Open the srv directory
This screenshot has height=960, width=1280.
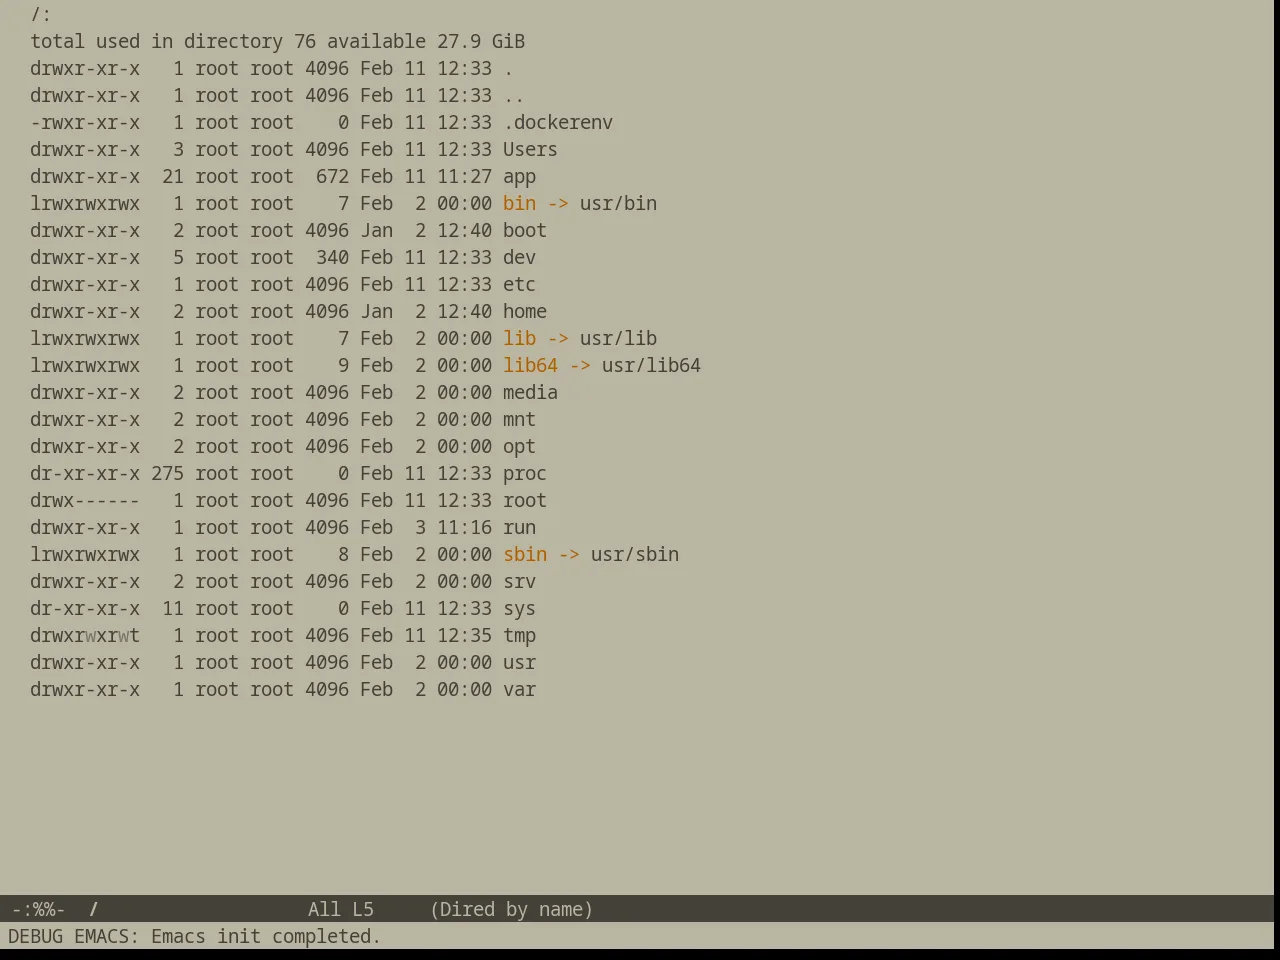click(x=519, y=581)
